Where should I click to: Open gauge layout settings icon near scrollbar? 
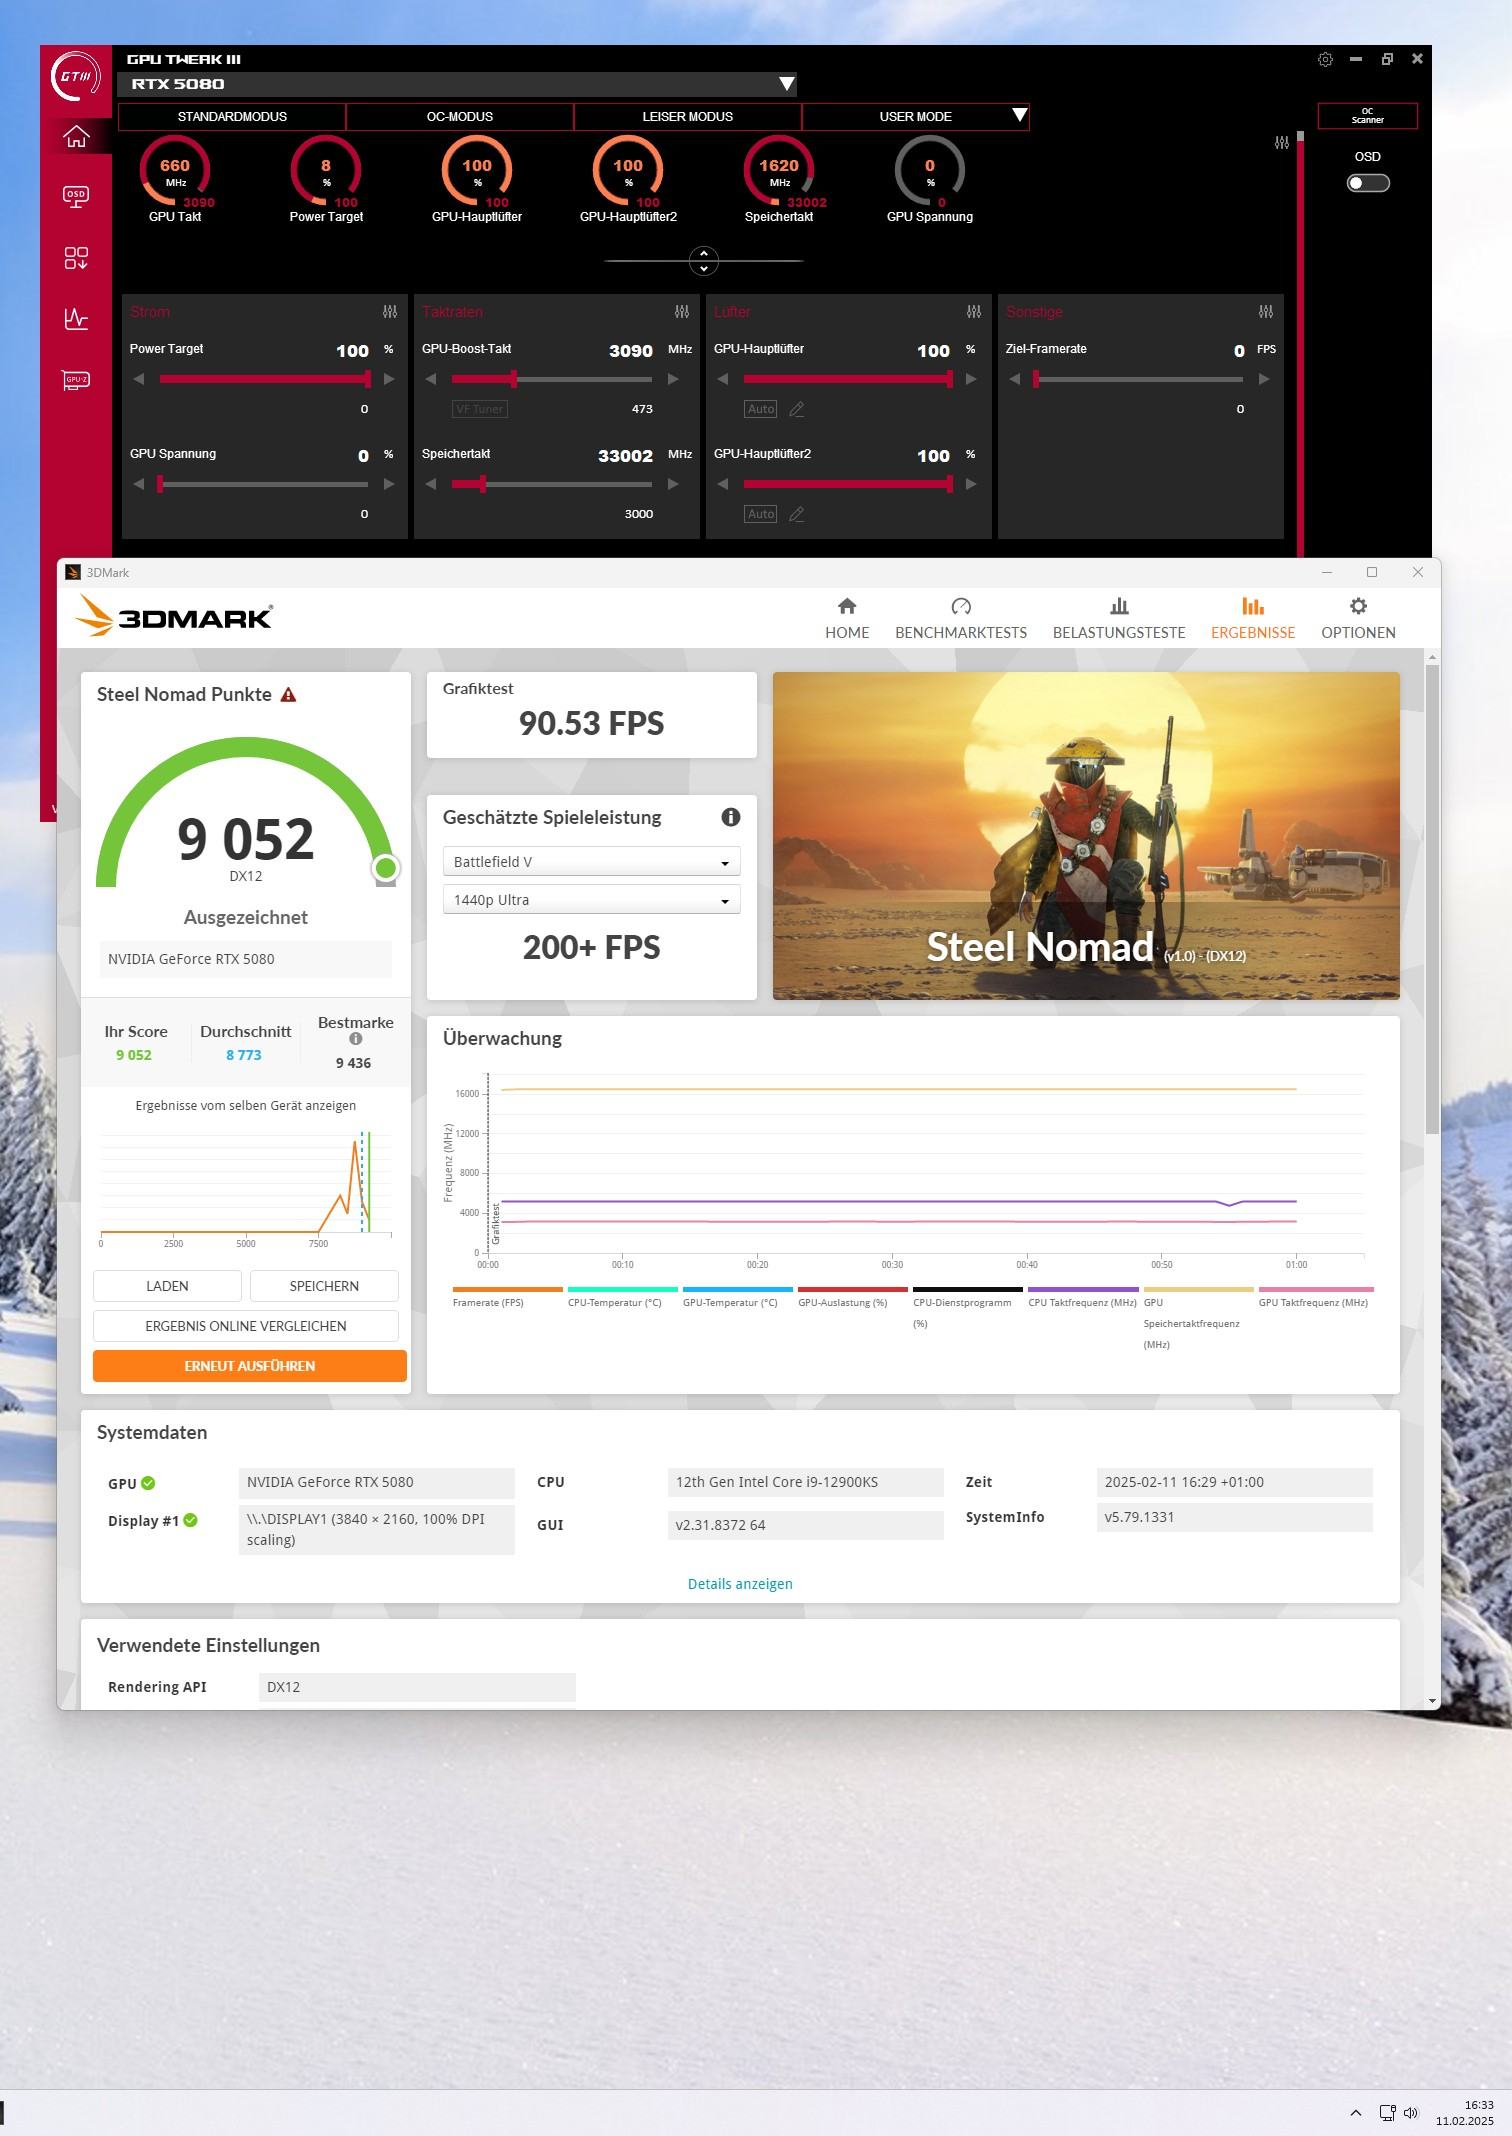click(x=1281, y=143)
